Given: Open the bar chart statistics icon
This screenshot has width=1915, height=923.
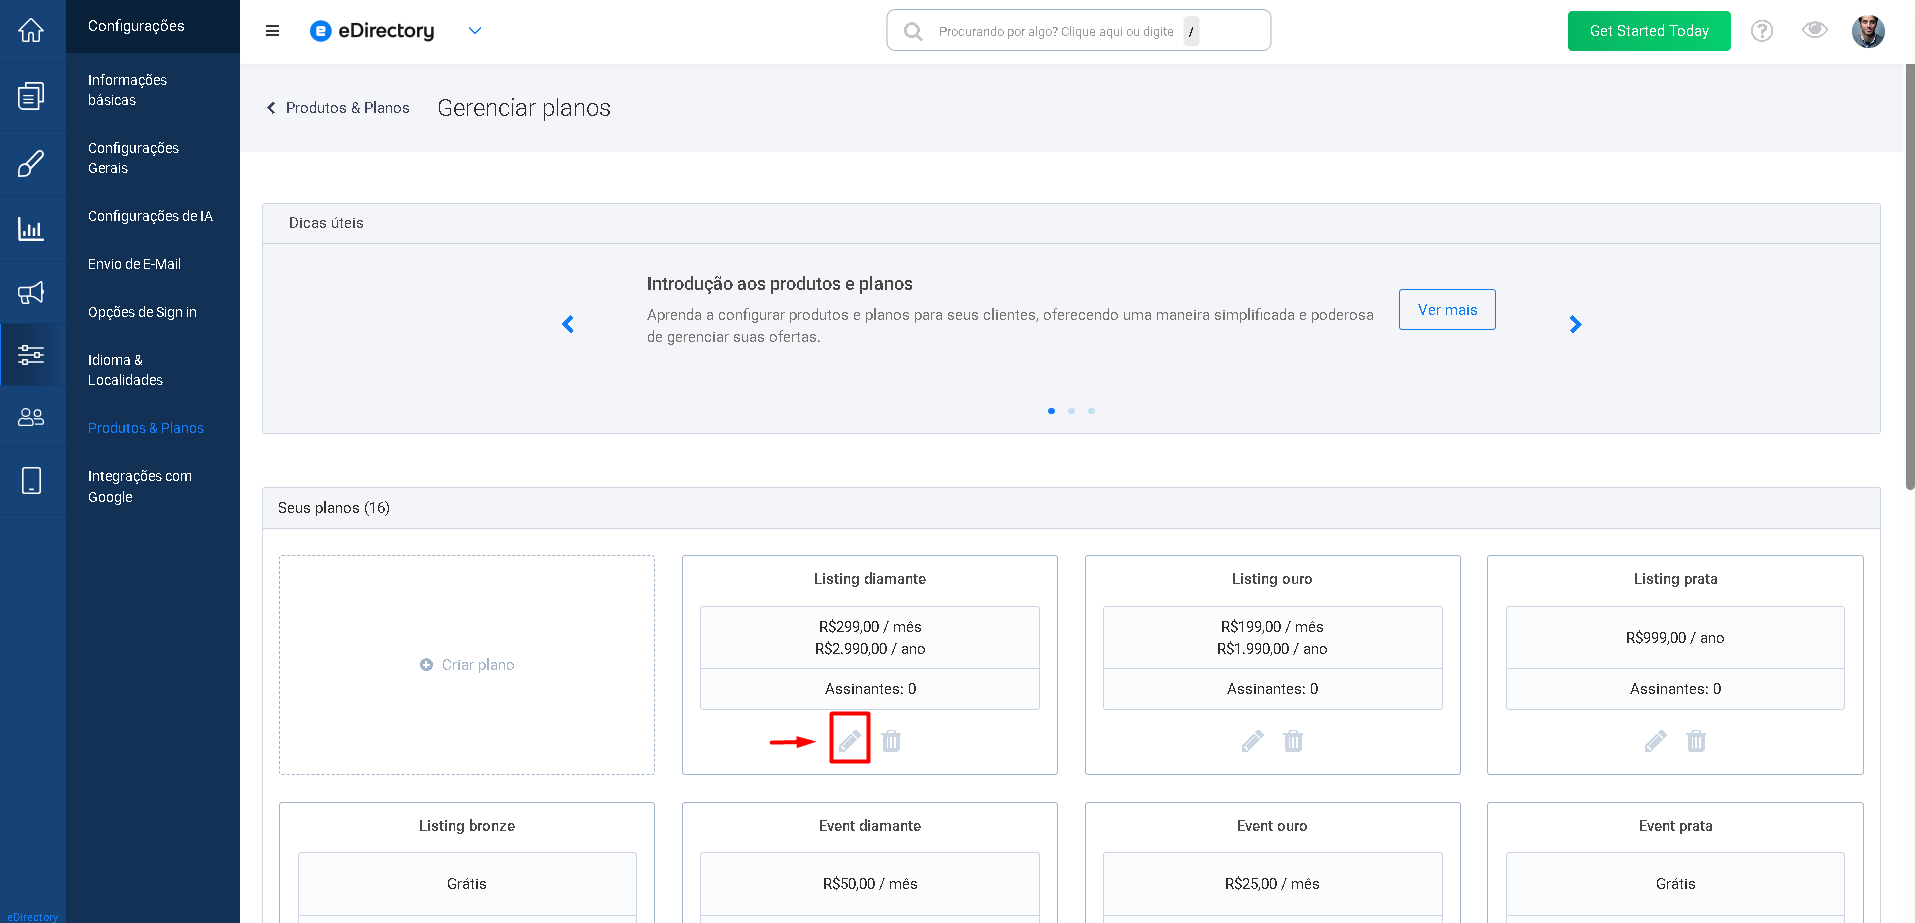Looking at the screenshot, I should (31, 229).
